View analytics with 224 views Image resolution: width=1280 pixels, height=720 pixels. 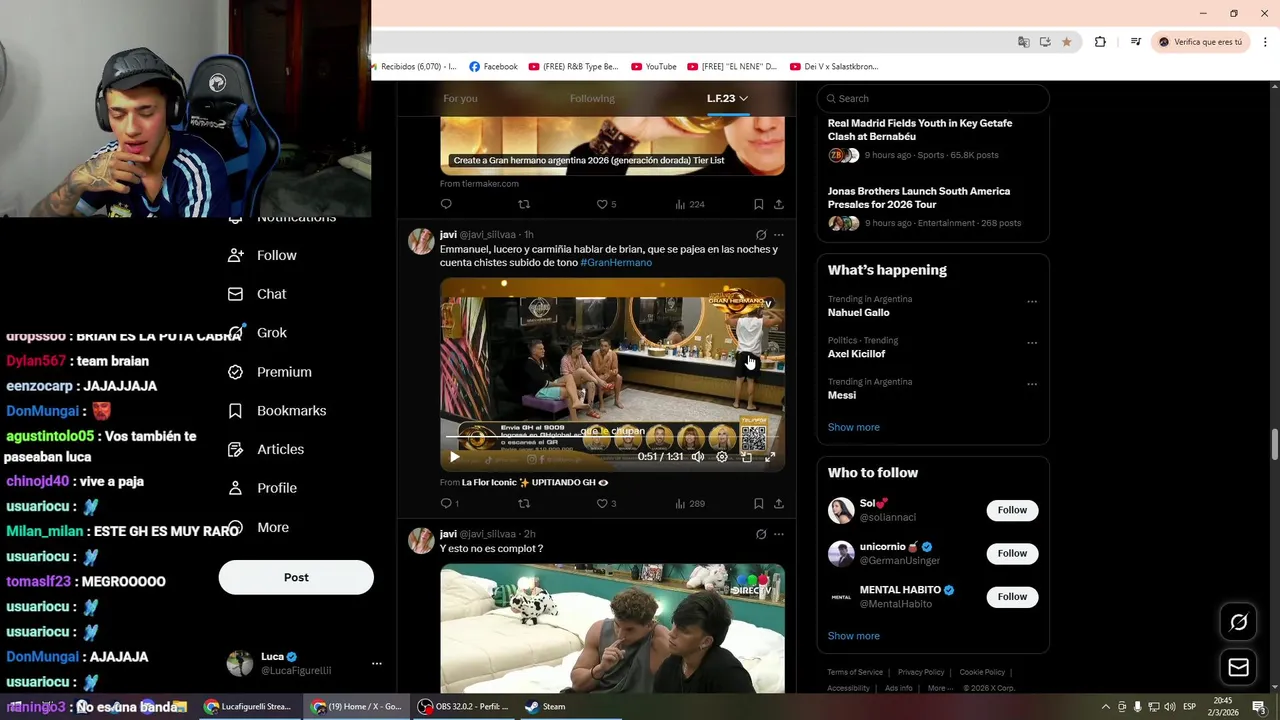(x=689, y=204)
